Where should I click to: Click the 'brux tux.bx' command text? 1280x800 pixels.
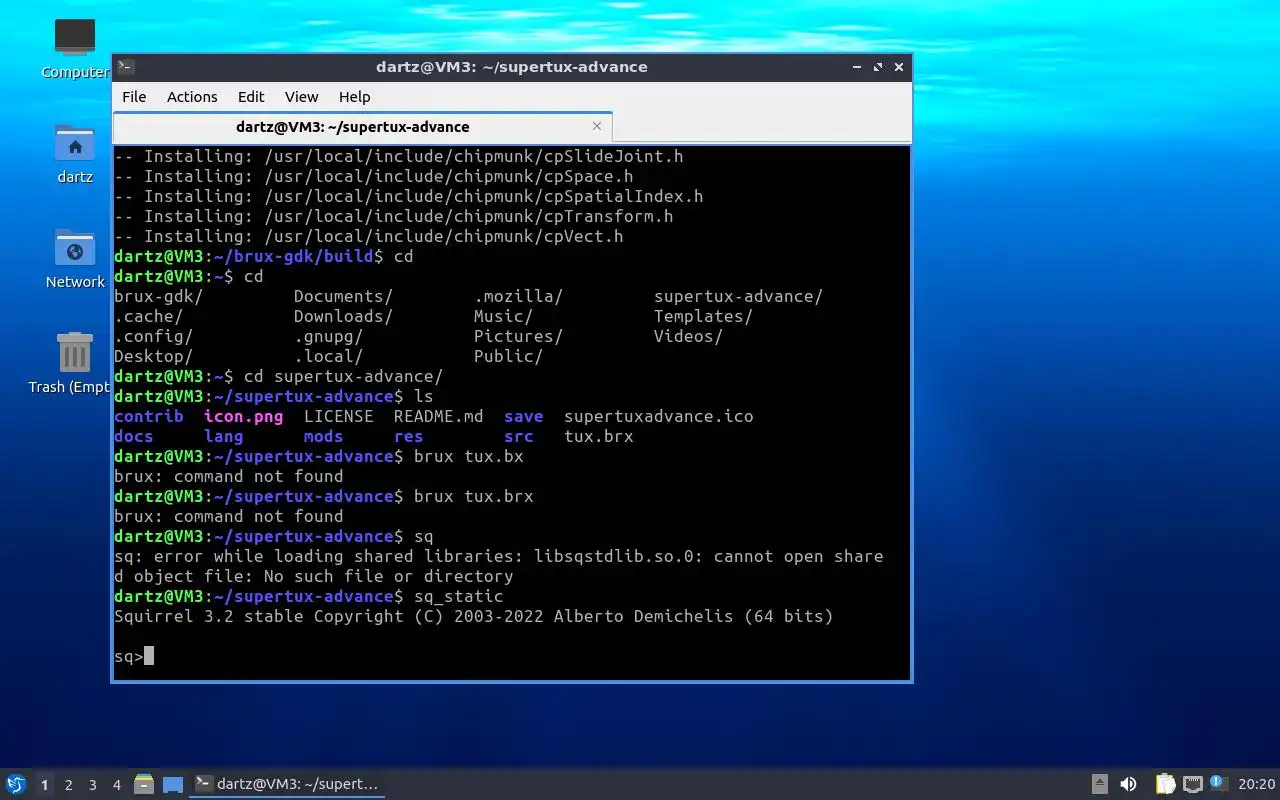[468, 457]
